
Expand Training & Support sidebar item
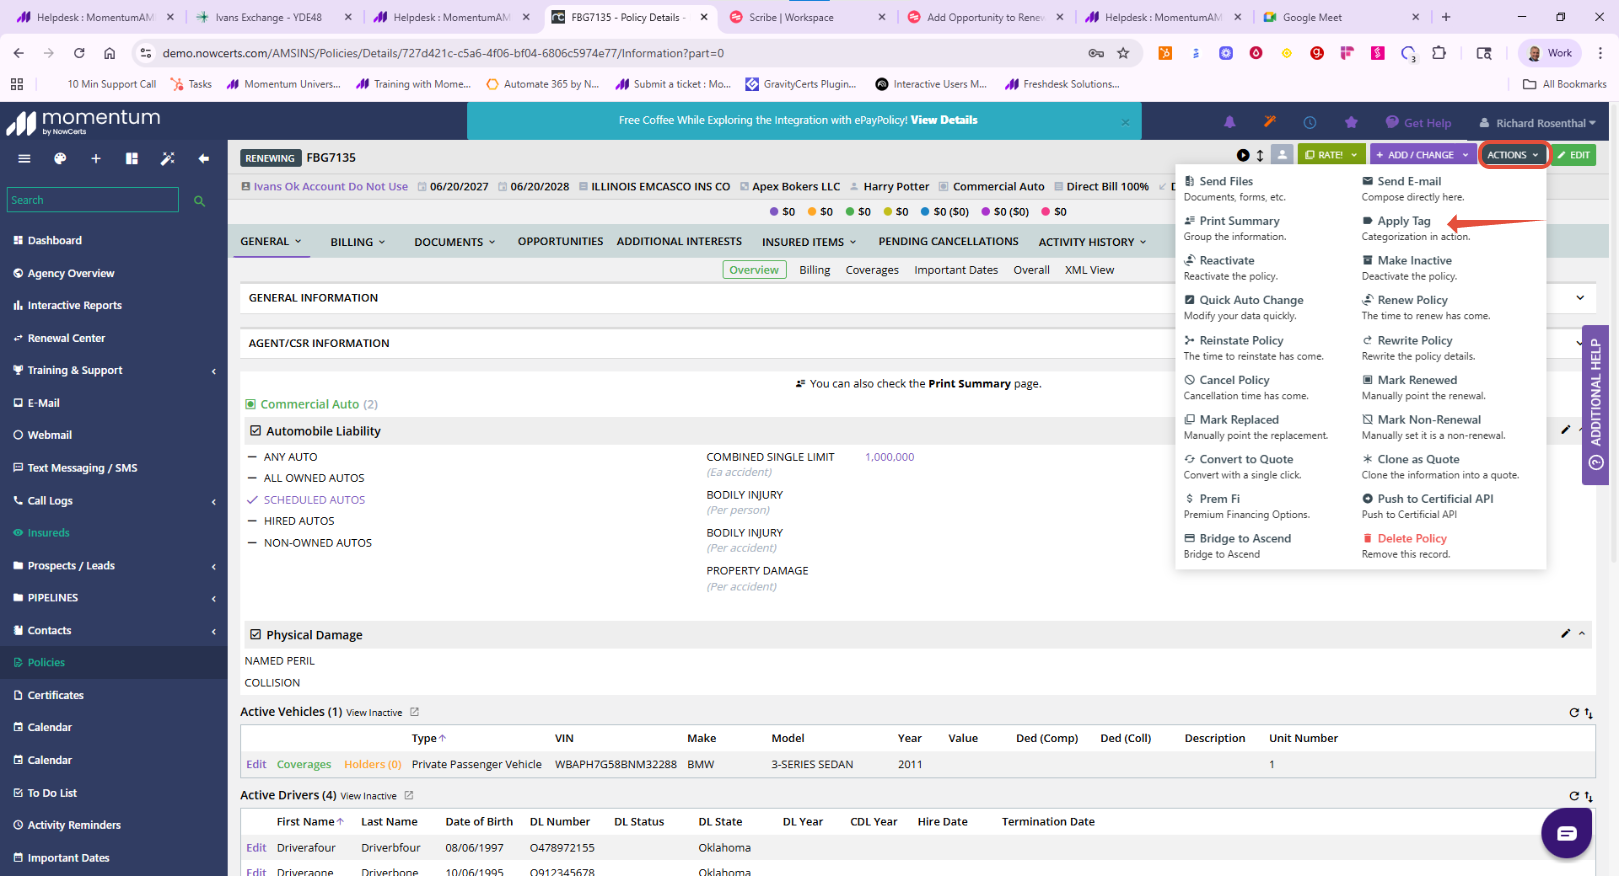[113, 370]
